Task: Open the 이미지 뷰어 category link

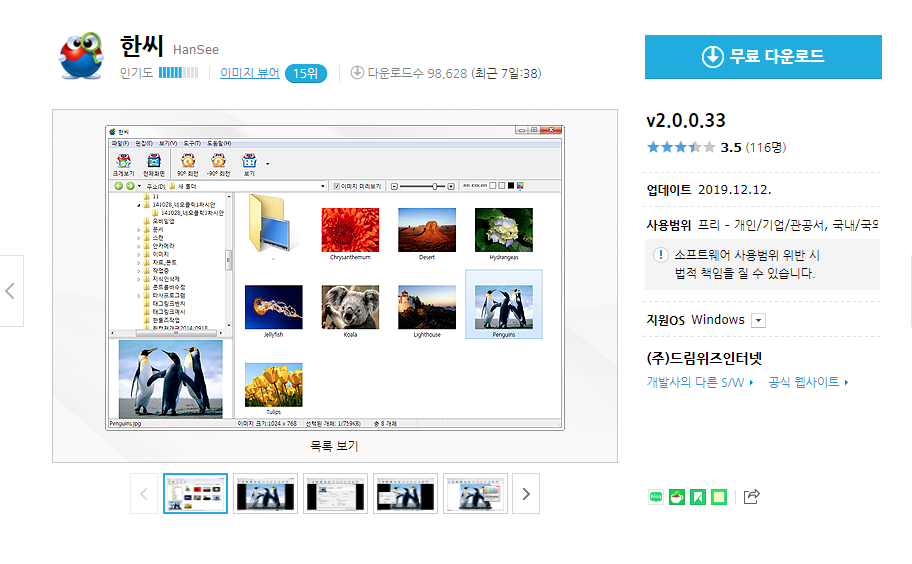Action: [250, 73]
